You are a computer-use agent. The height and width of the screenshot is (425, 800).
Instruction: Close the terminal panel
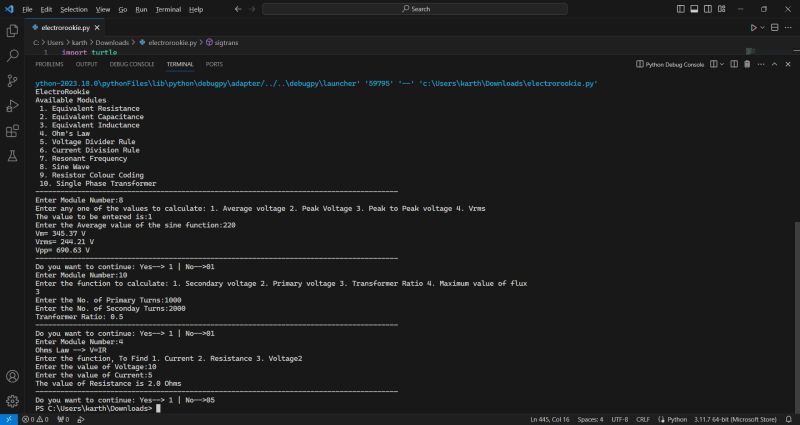pyautogui.click(x=788, y=64)
